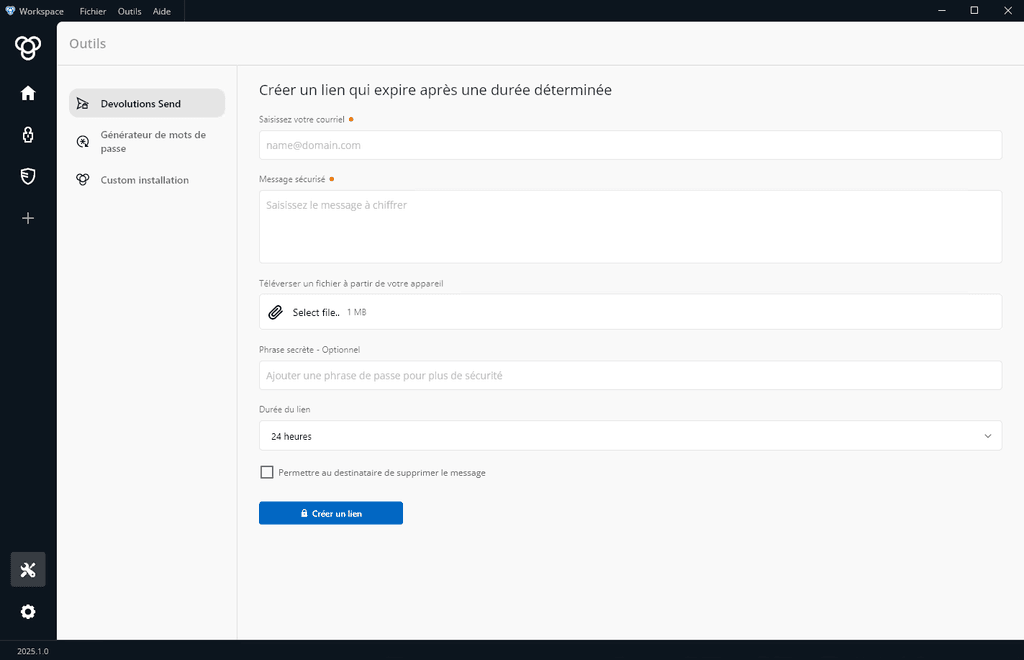
Task: Go to the Home icon
Action: 28,93
